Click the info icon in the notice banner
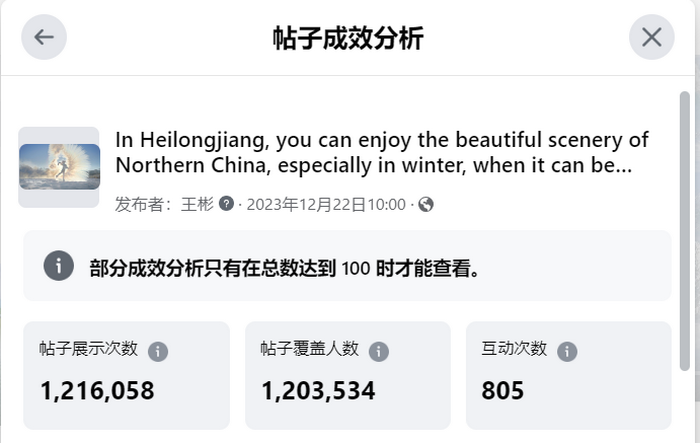 click(58, 266)
